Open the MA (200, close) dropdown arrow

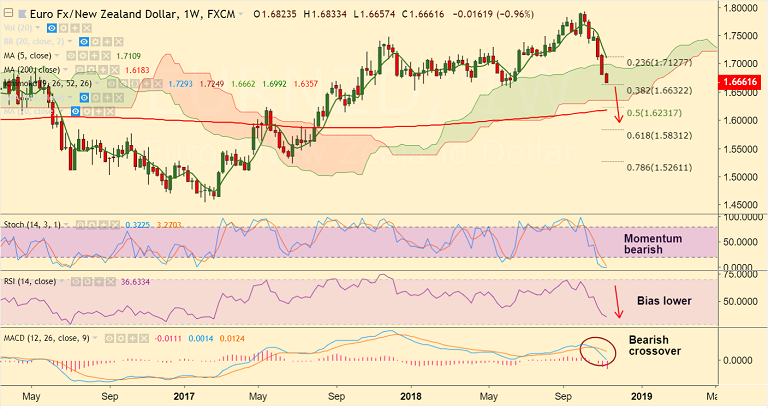pos(65,70)
